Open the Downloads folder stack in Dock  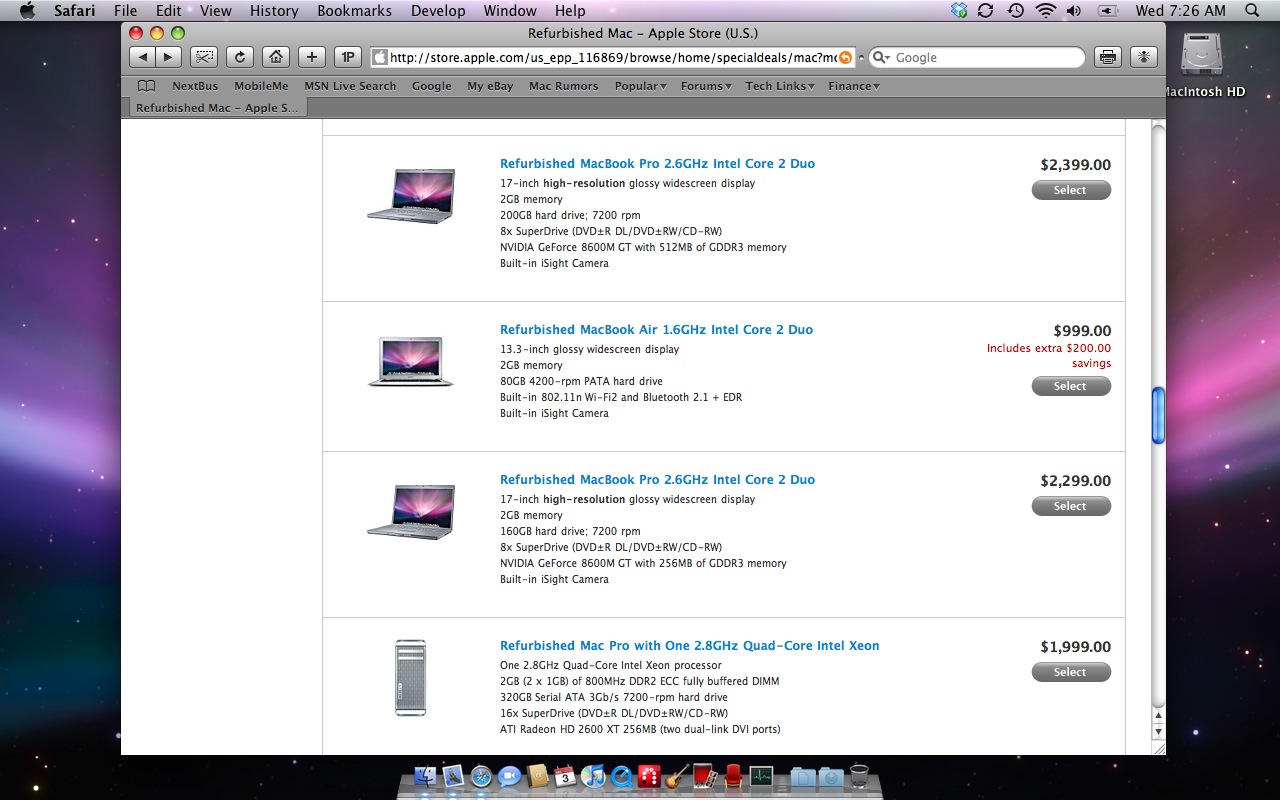[x=831, y=776]
